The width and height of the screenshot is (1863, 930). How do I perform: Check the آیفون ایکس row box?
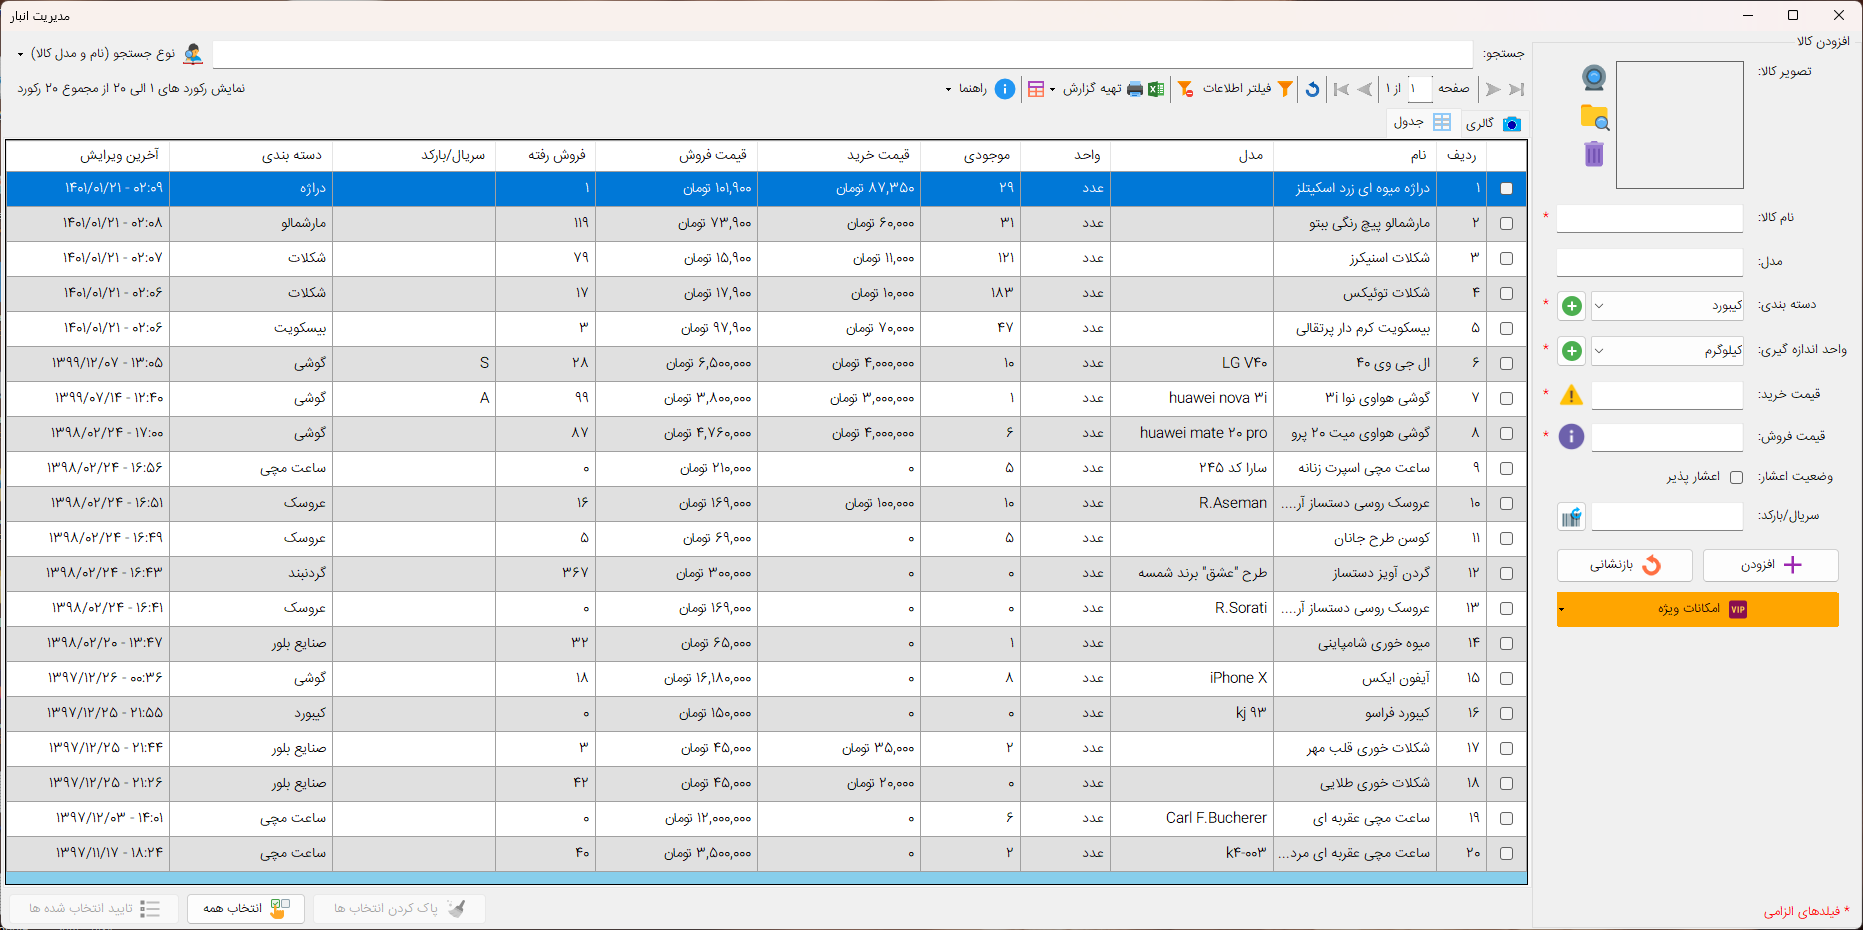coord(1506,678)
